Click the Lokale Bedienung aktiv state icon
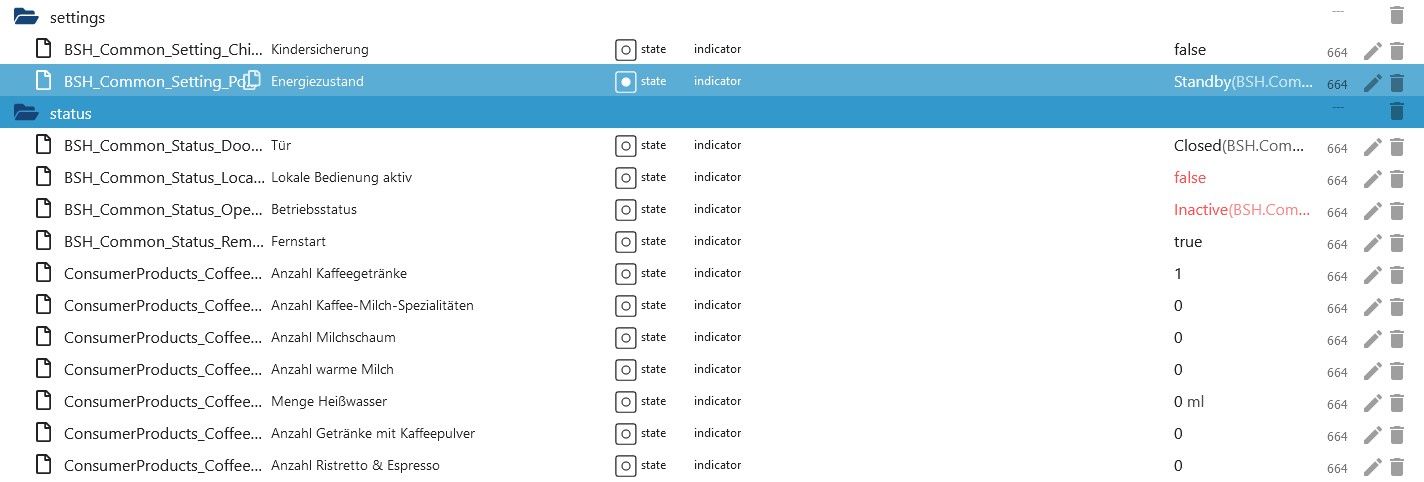The height and width of the screenshot is (482, 1424). pyautogui.click(x=625, y=177)
